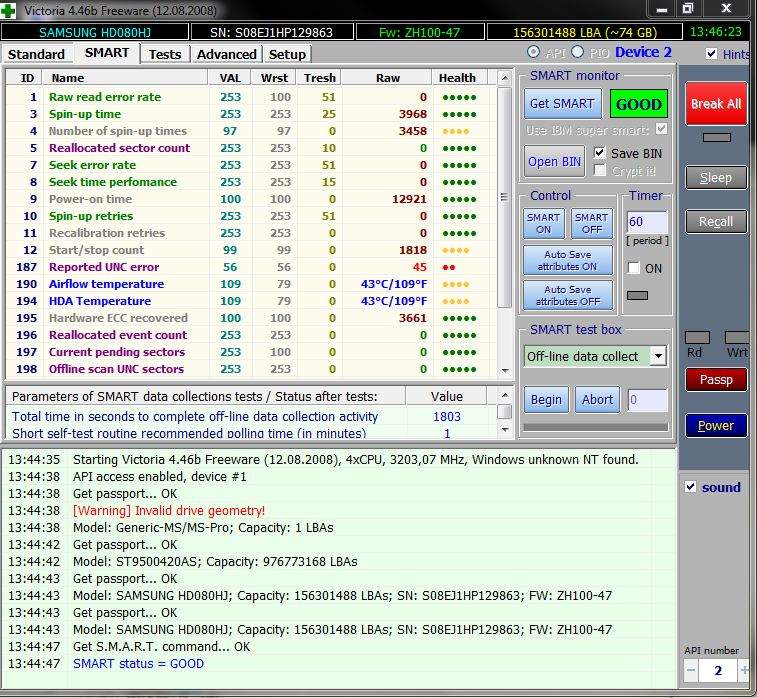This screenshot has height=698, width=757.
Task: Click the timer period input field
Action: point(645,222)
